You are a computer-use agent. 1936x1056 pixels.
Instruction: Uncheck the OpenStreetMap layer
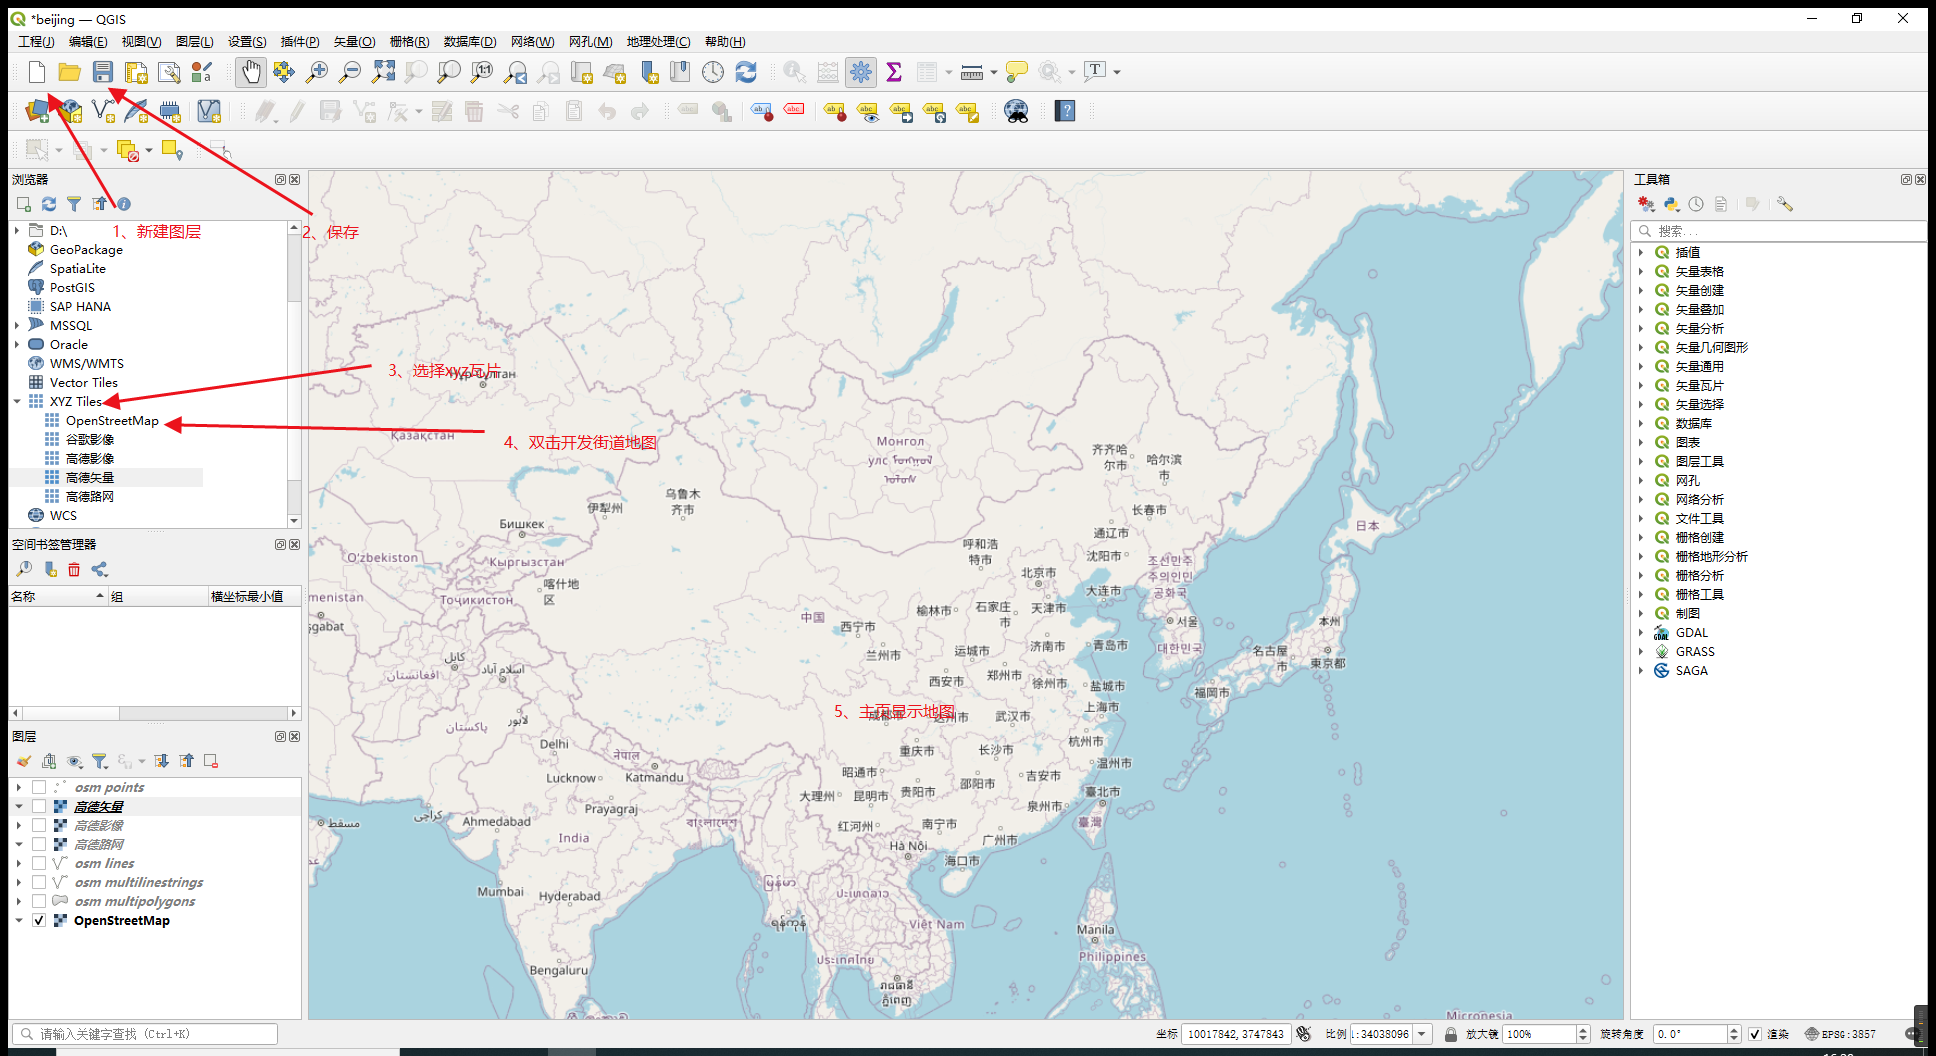39,920
